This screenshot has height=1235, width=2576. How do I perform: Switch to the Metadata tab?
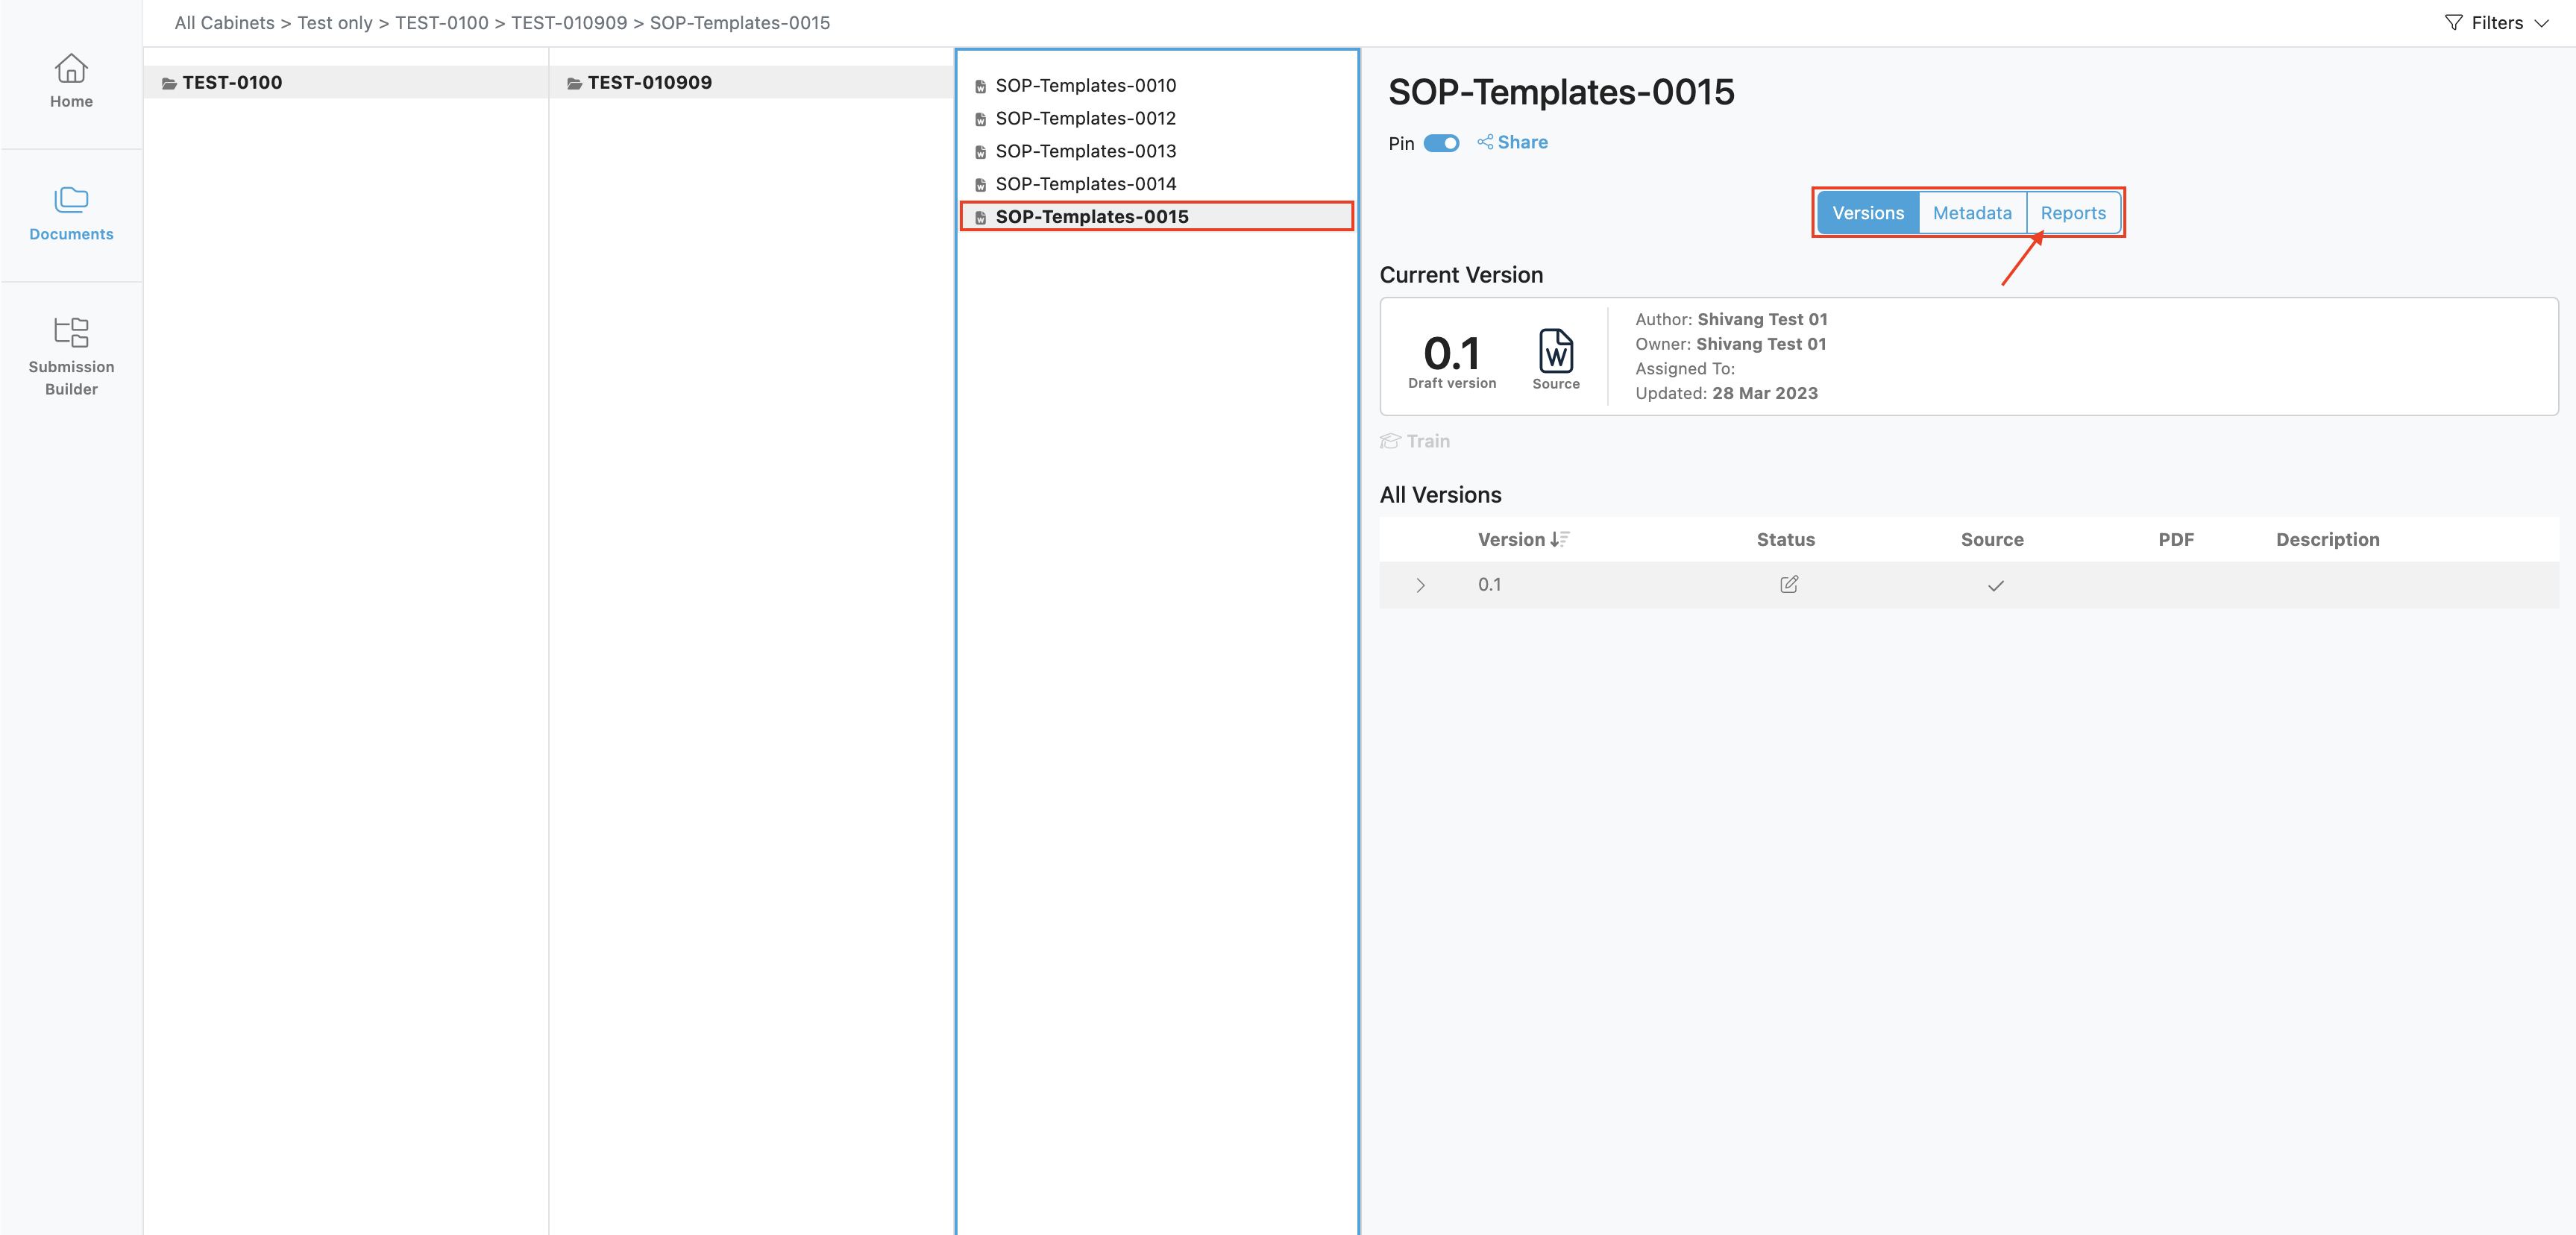[x=1971, y=212]
